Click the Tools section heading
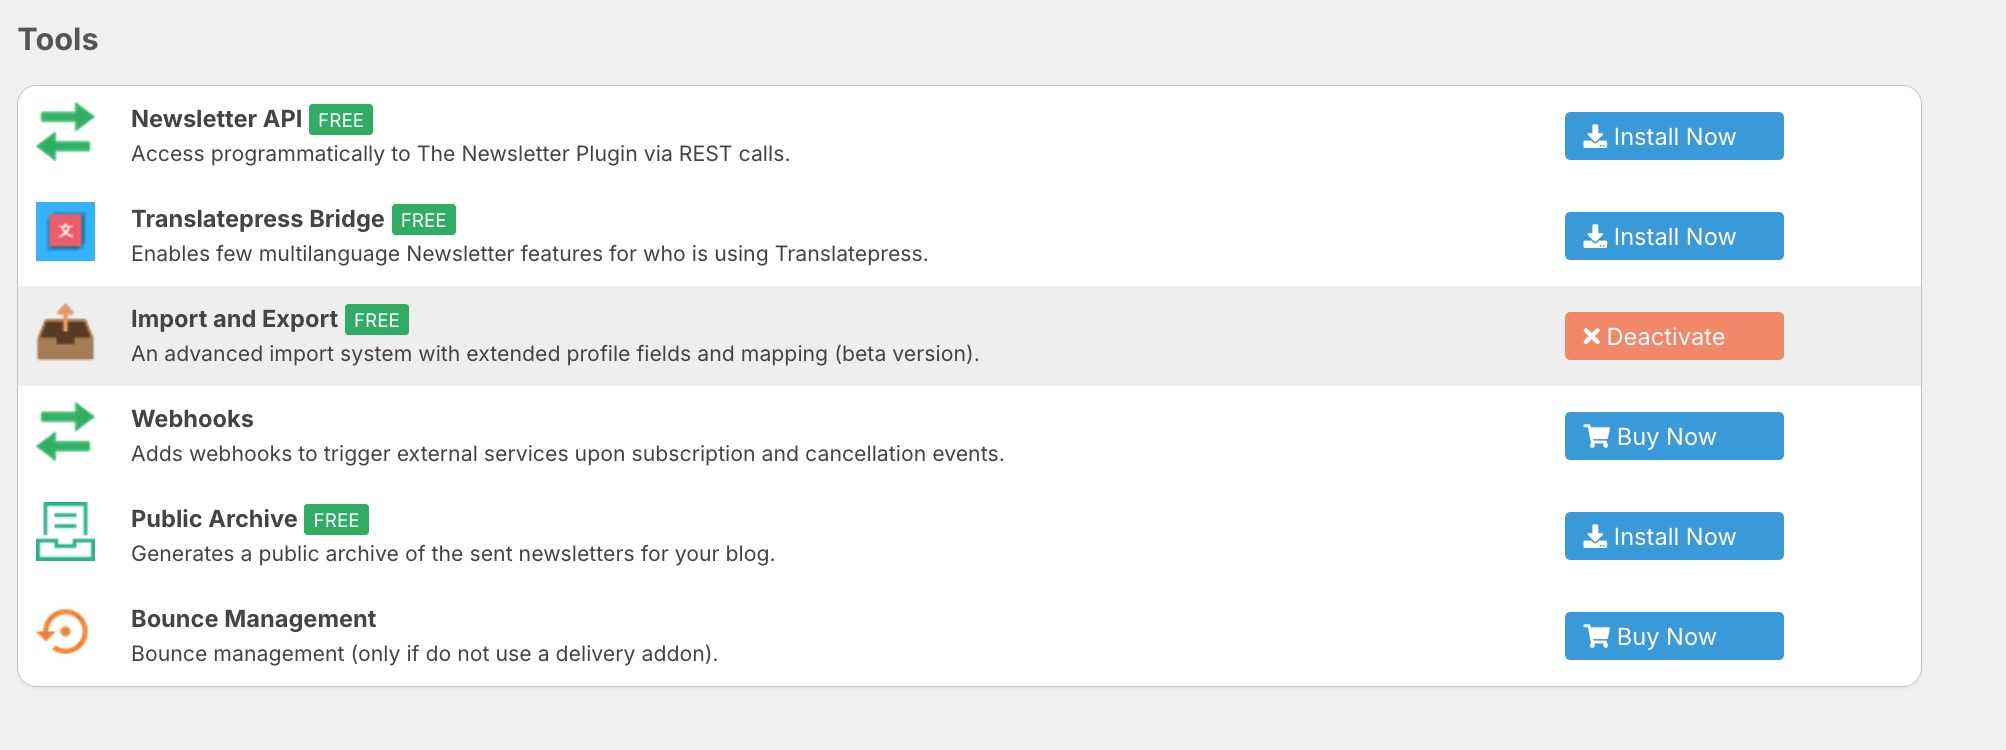2006x750 pixels. pos(58,39)
